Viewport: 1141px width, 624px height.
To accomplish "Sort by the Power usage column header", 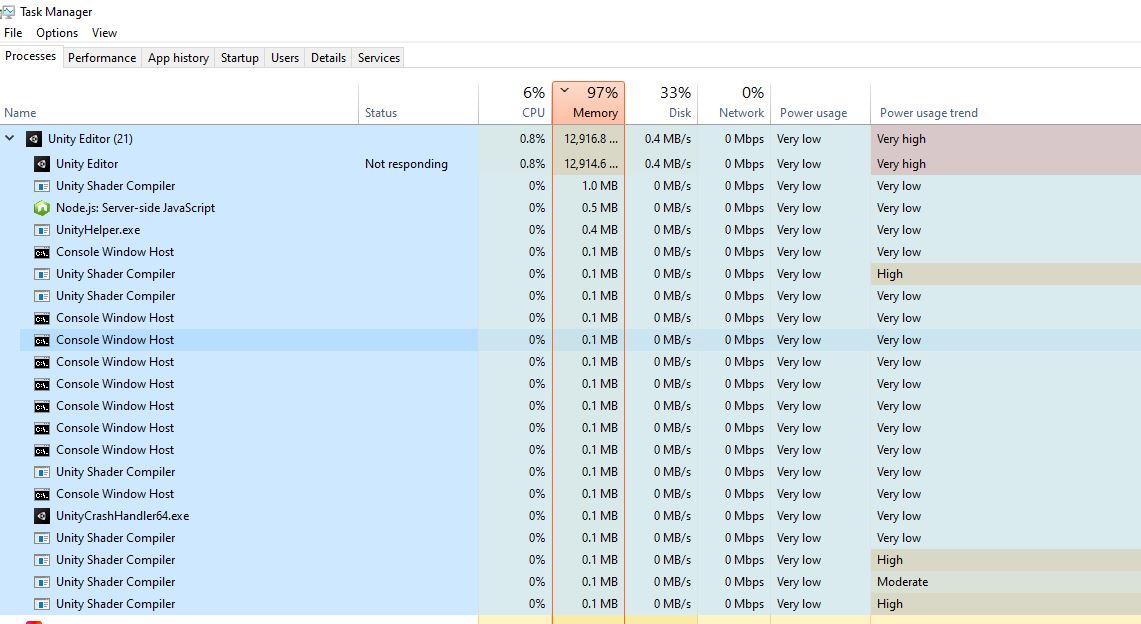I will point(821,103).
